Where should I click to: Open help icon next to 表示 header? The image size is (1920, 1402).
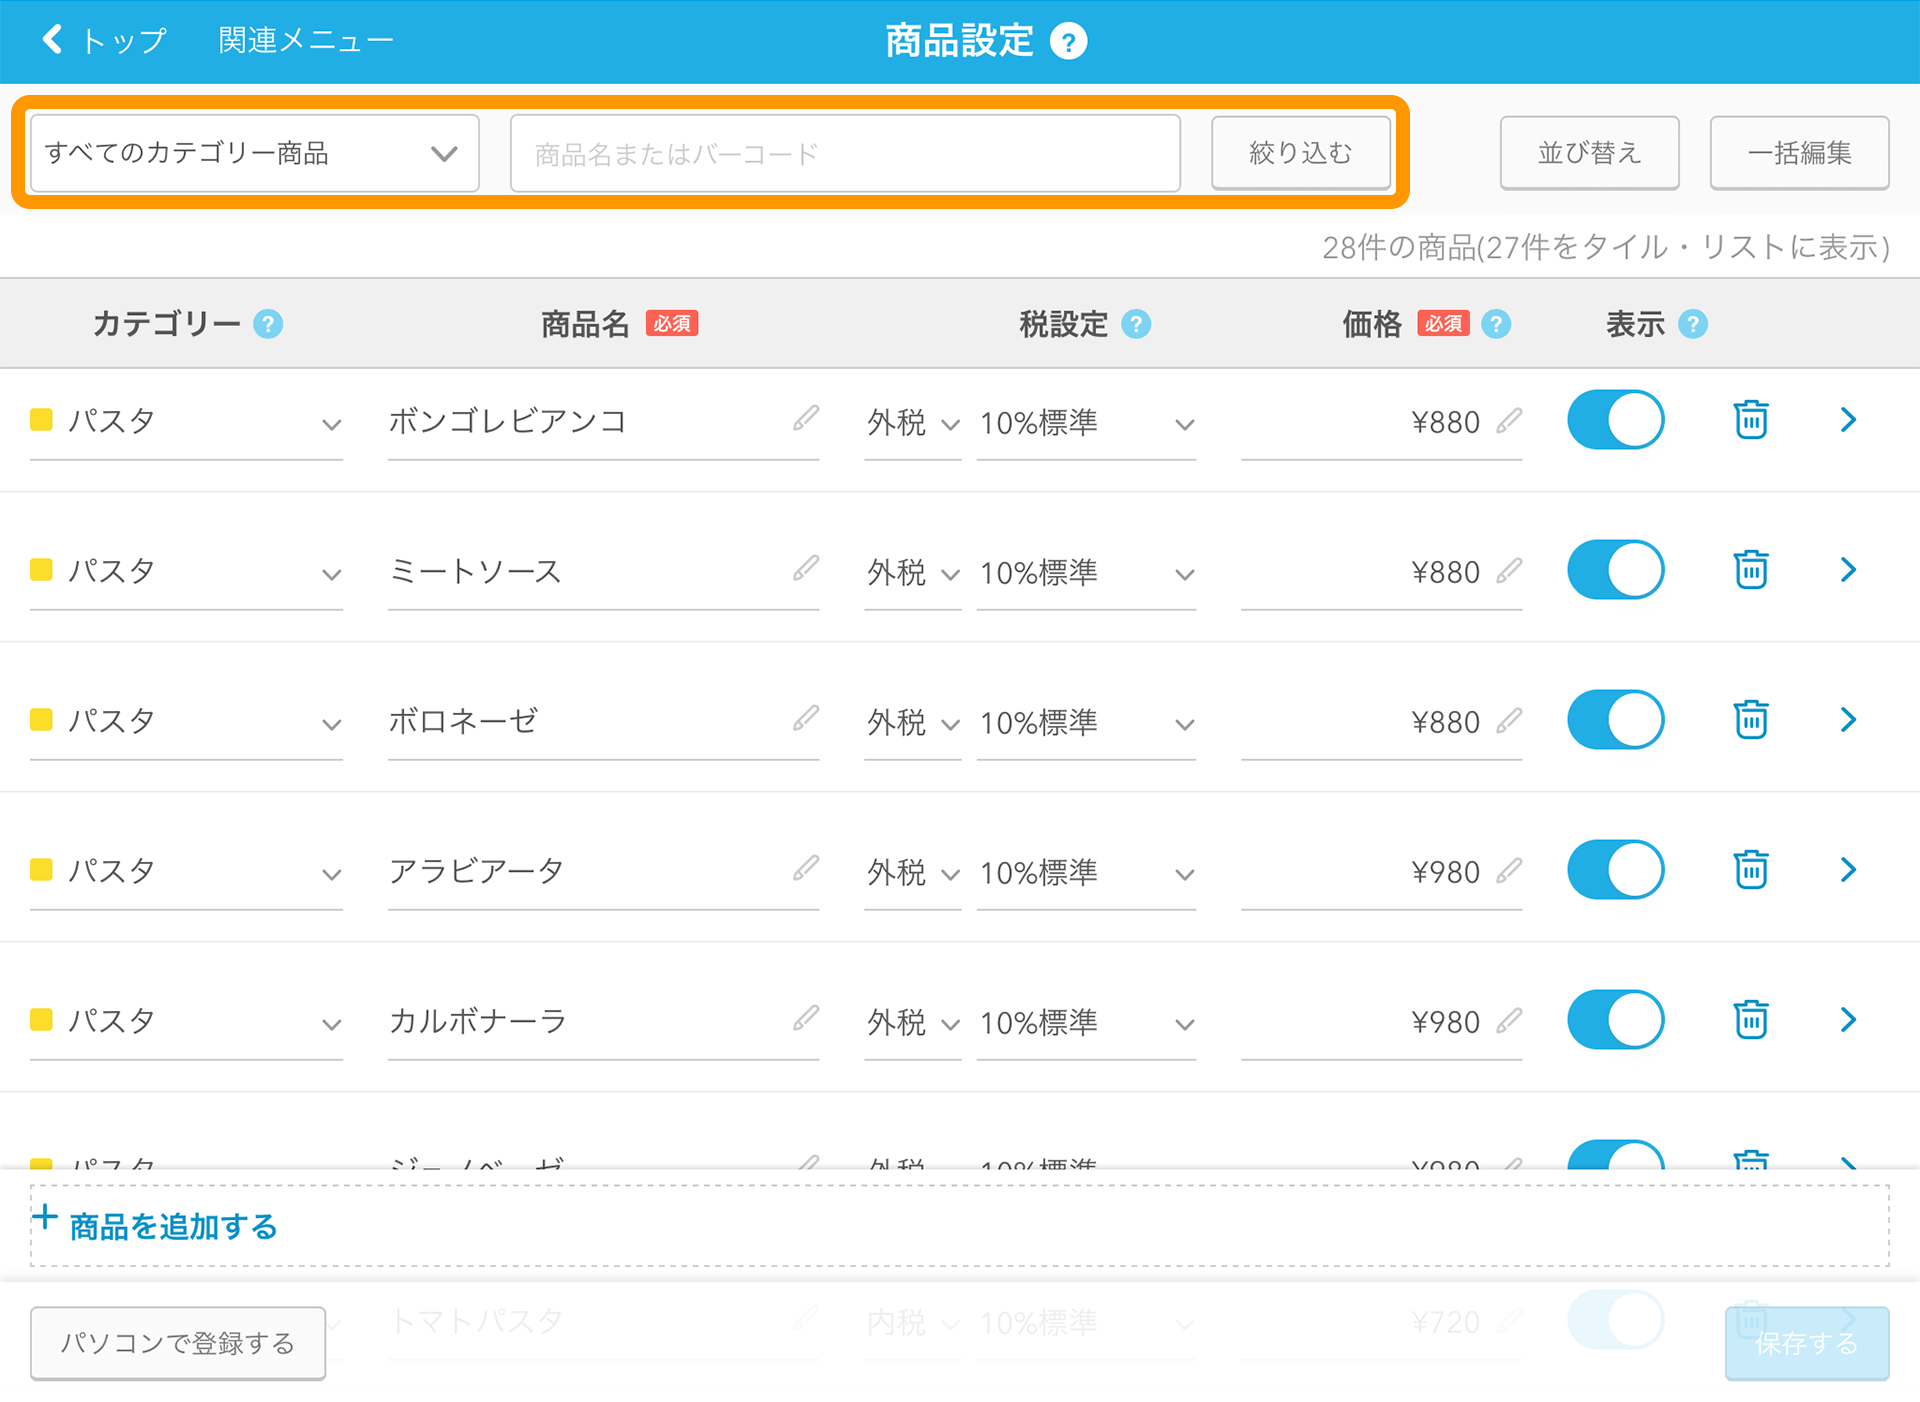(1693, 324)
